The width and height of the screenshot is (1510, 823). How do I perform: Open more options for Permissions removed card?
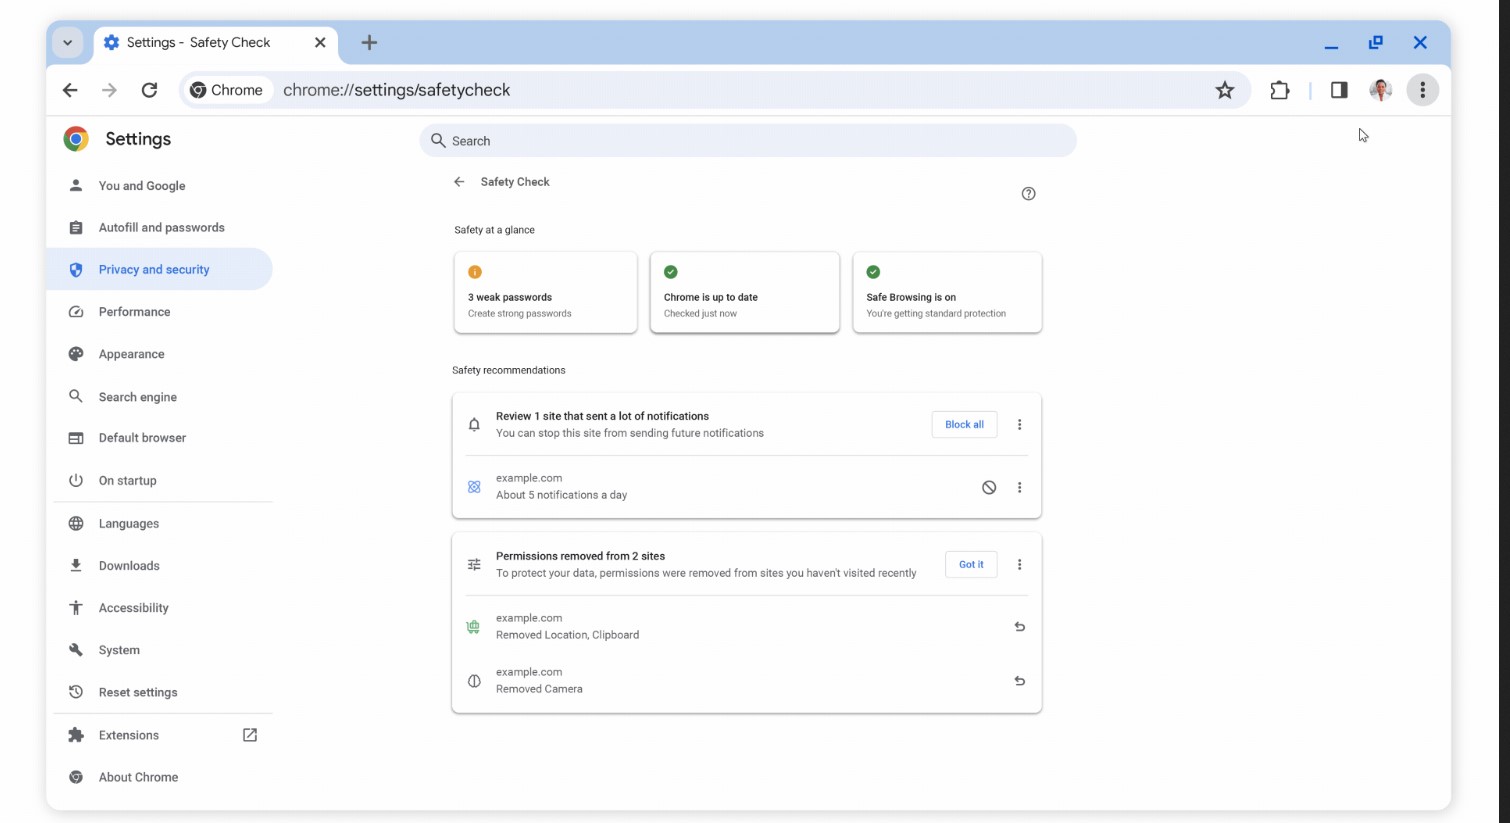pyautogui.click(x=1019, y=565)
